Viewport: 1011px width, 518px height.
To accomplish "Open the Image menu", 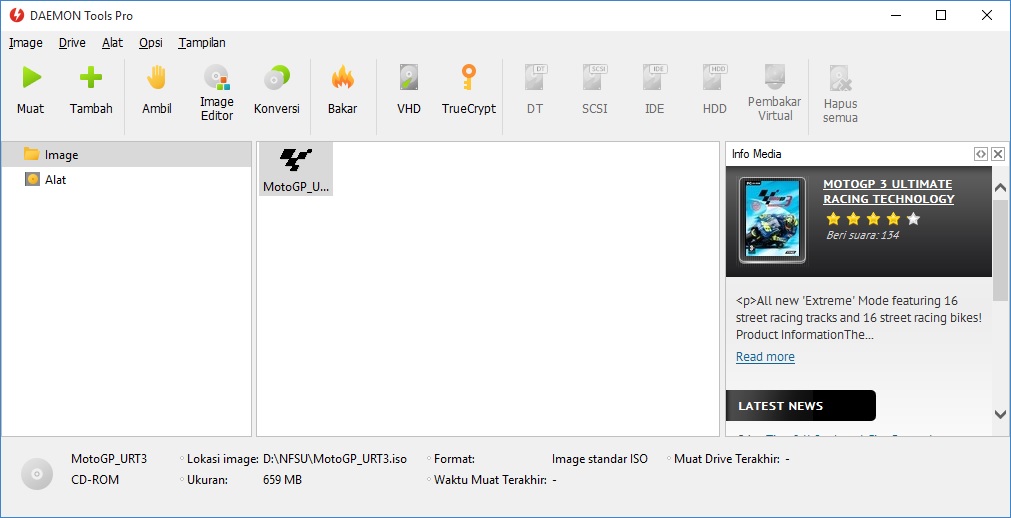I will tap(26, 43).
